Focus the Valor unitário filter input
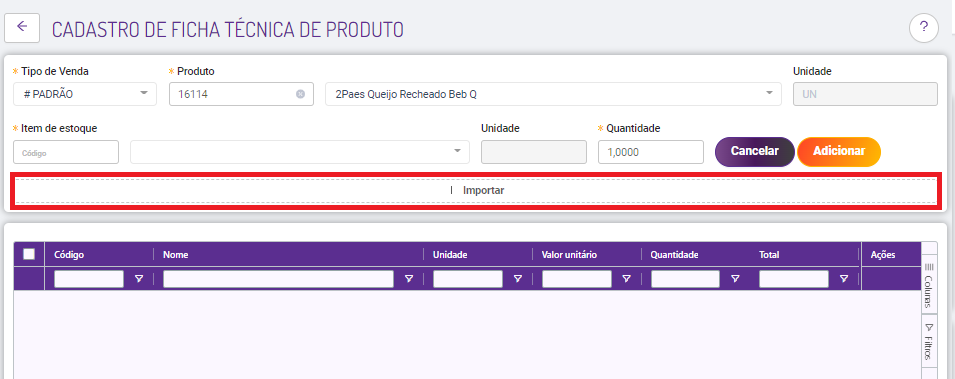Viewport: 955px width, 379px height. point(577,279)
